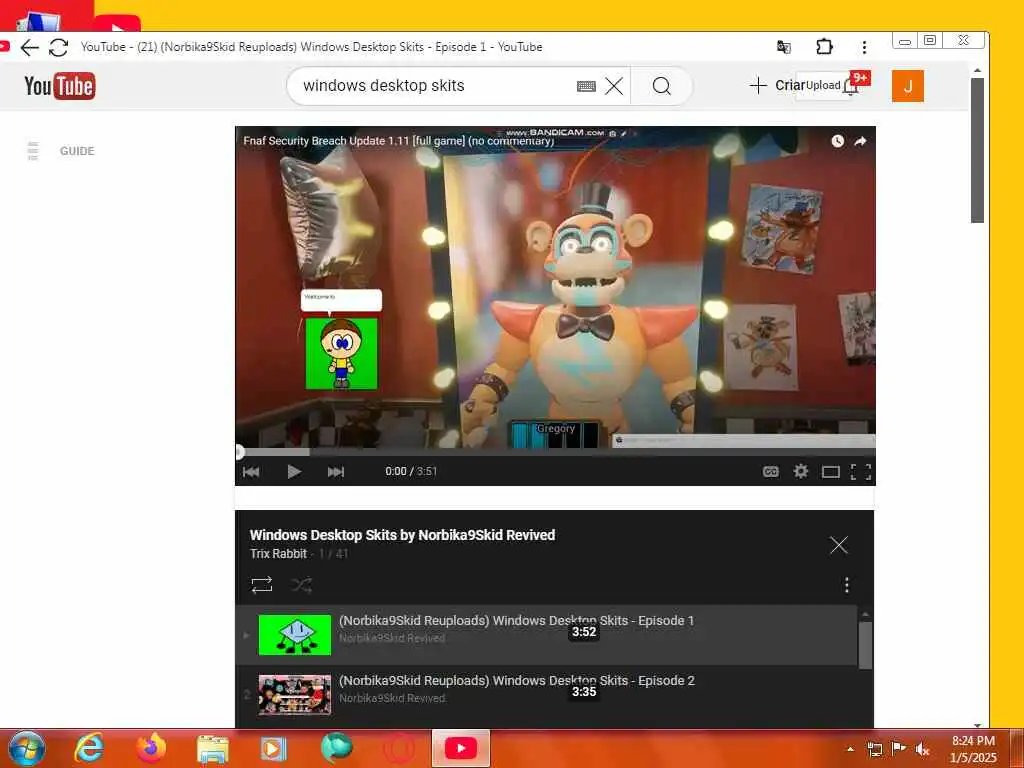Open the Opera icon in taskbar
Image resolution: width=1024 pixels, height=768 pixels.
point(400,749)
